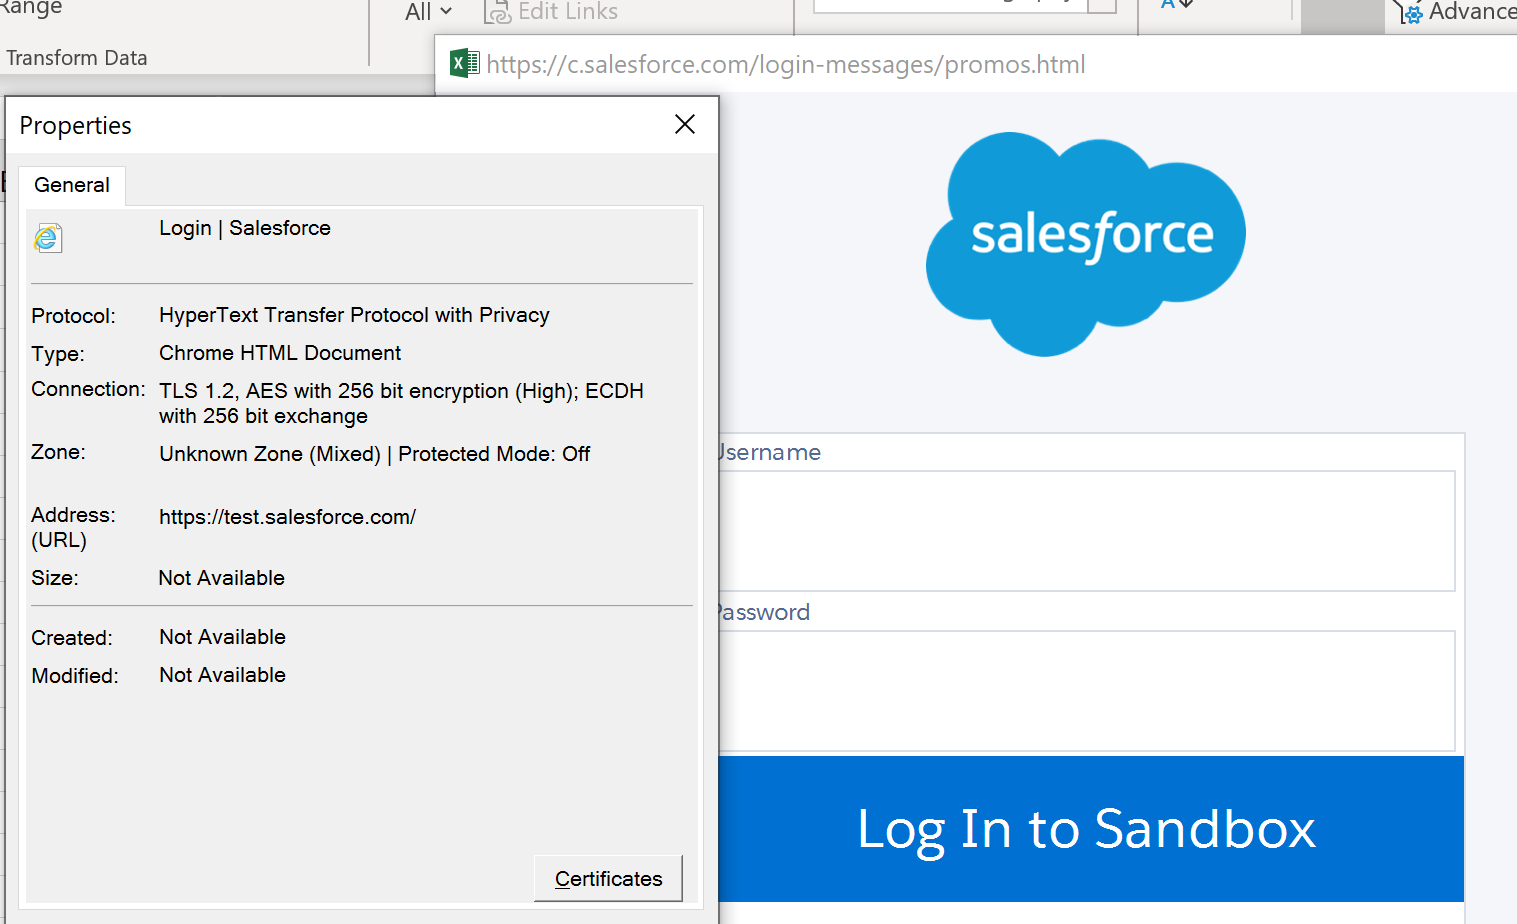Click the Edit Links chain icon
The width and height of the screenshot is (1517, 924).
(x=497, y=12)
